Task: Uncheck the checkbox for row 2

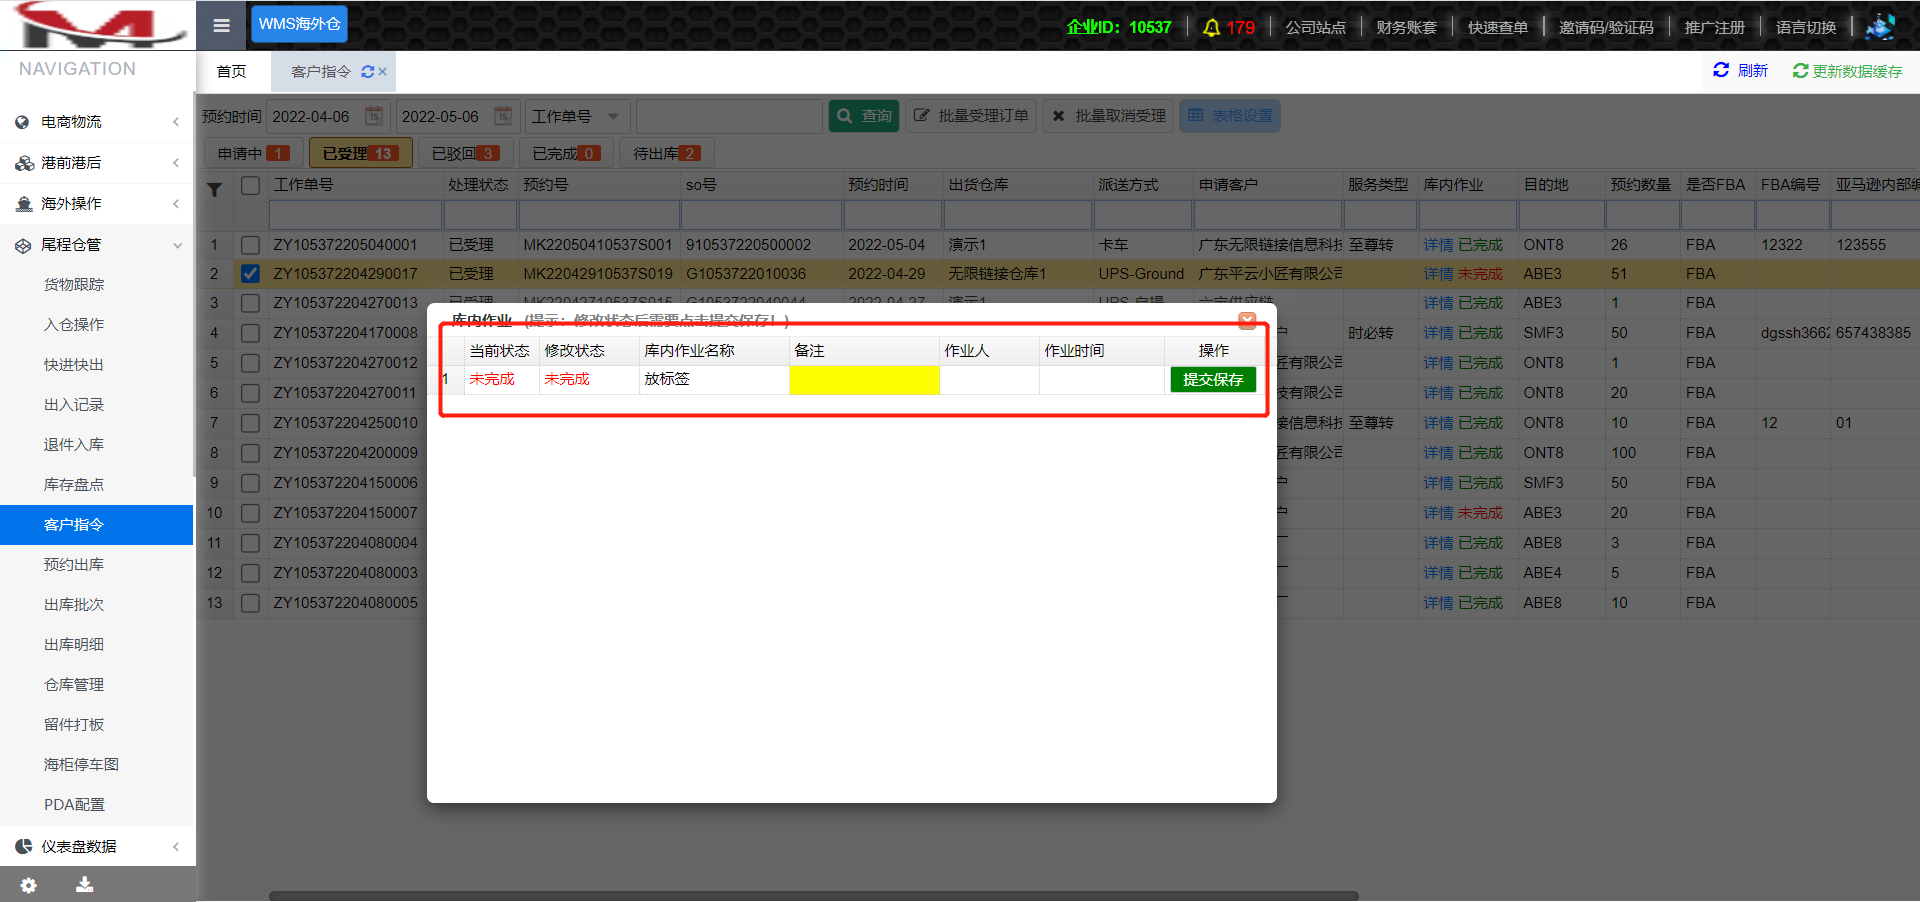Action: [250, 274]
